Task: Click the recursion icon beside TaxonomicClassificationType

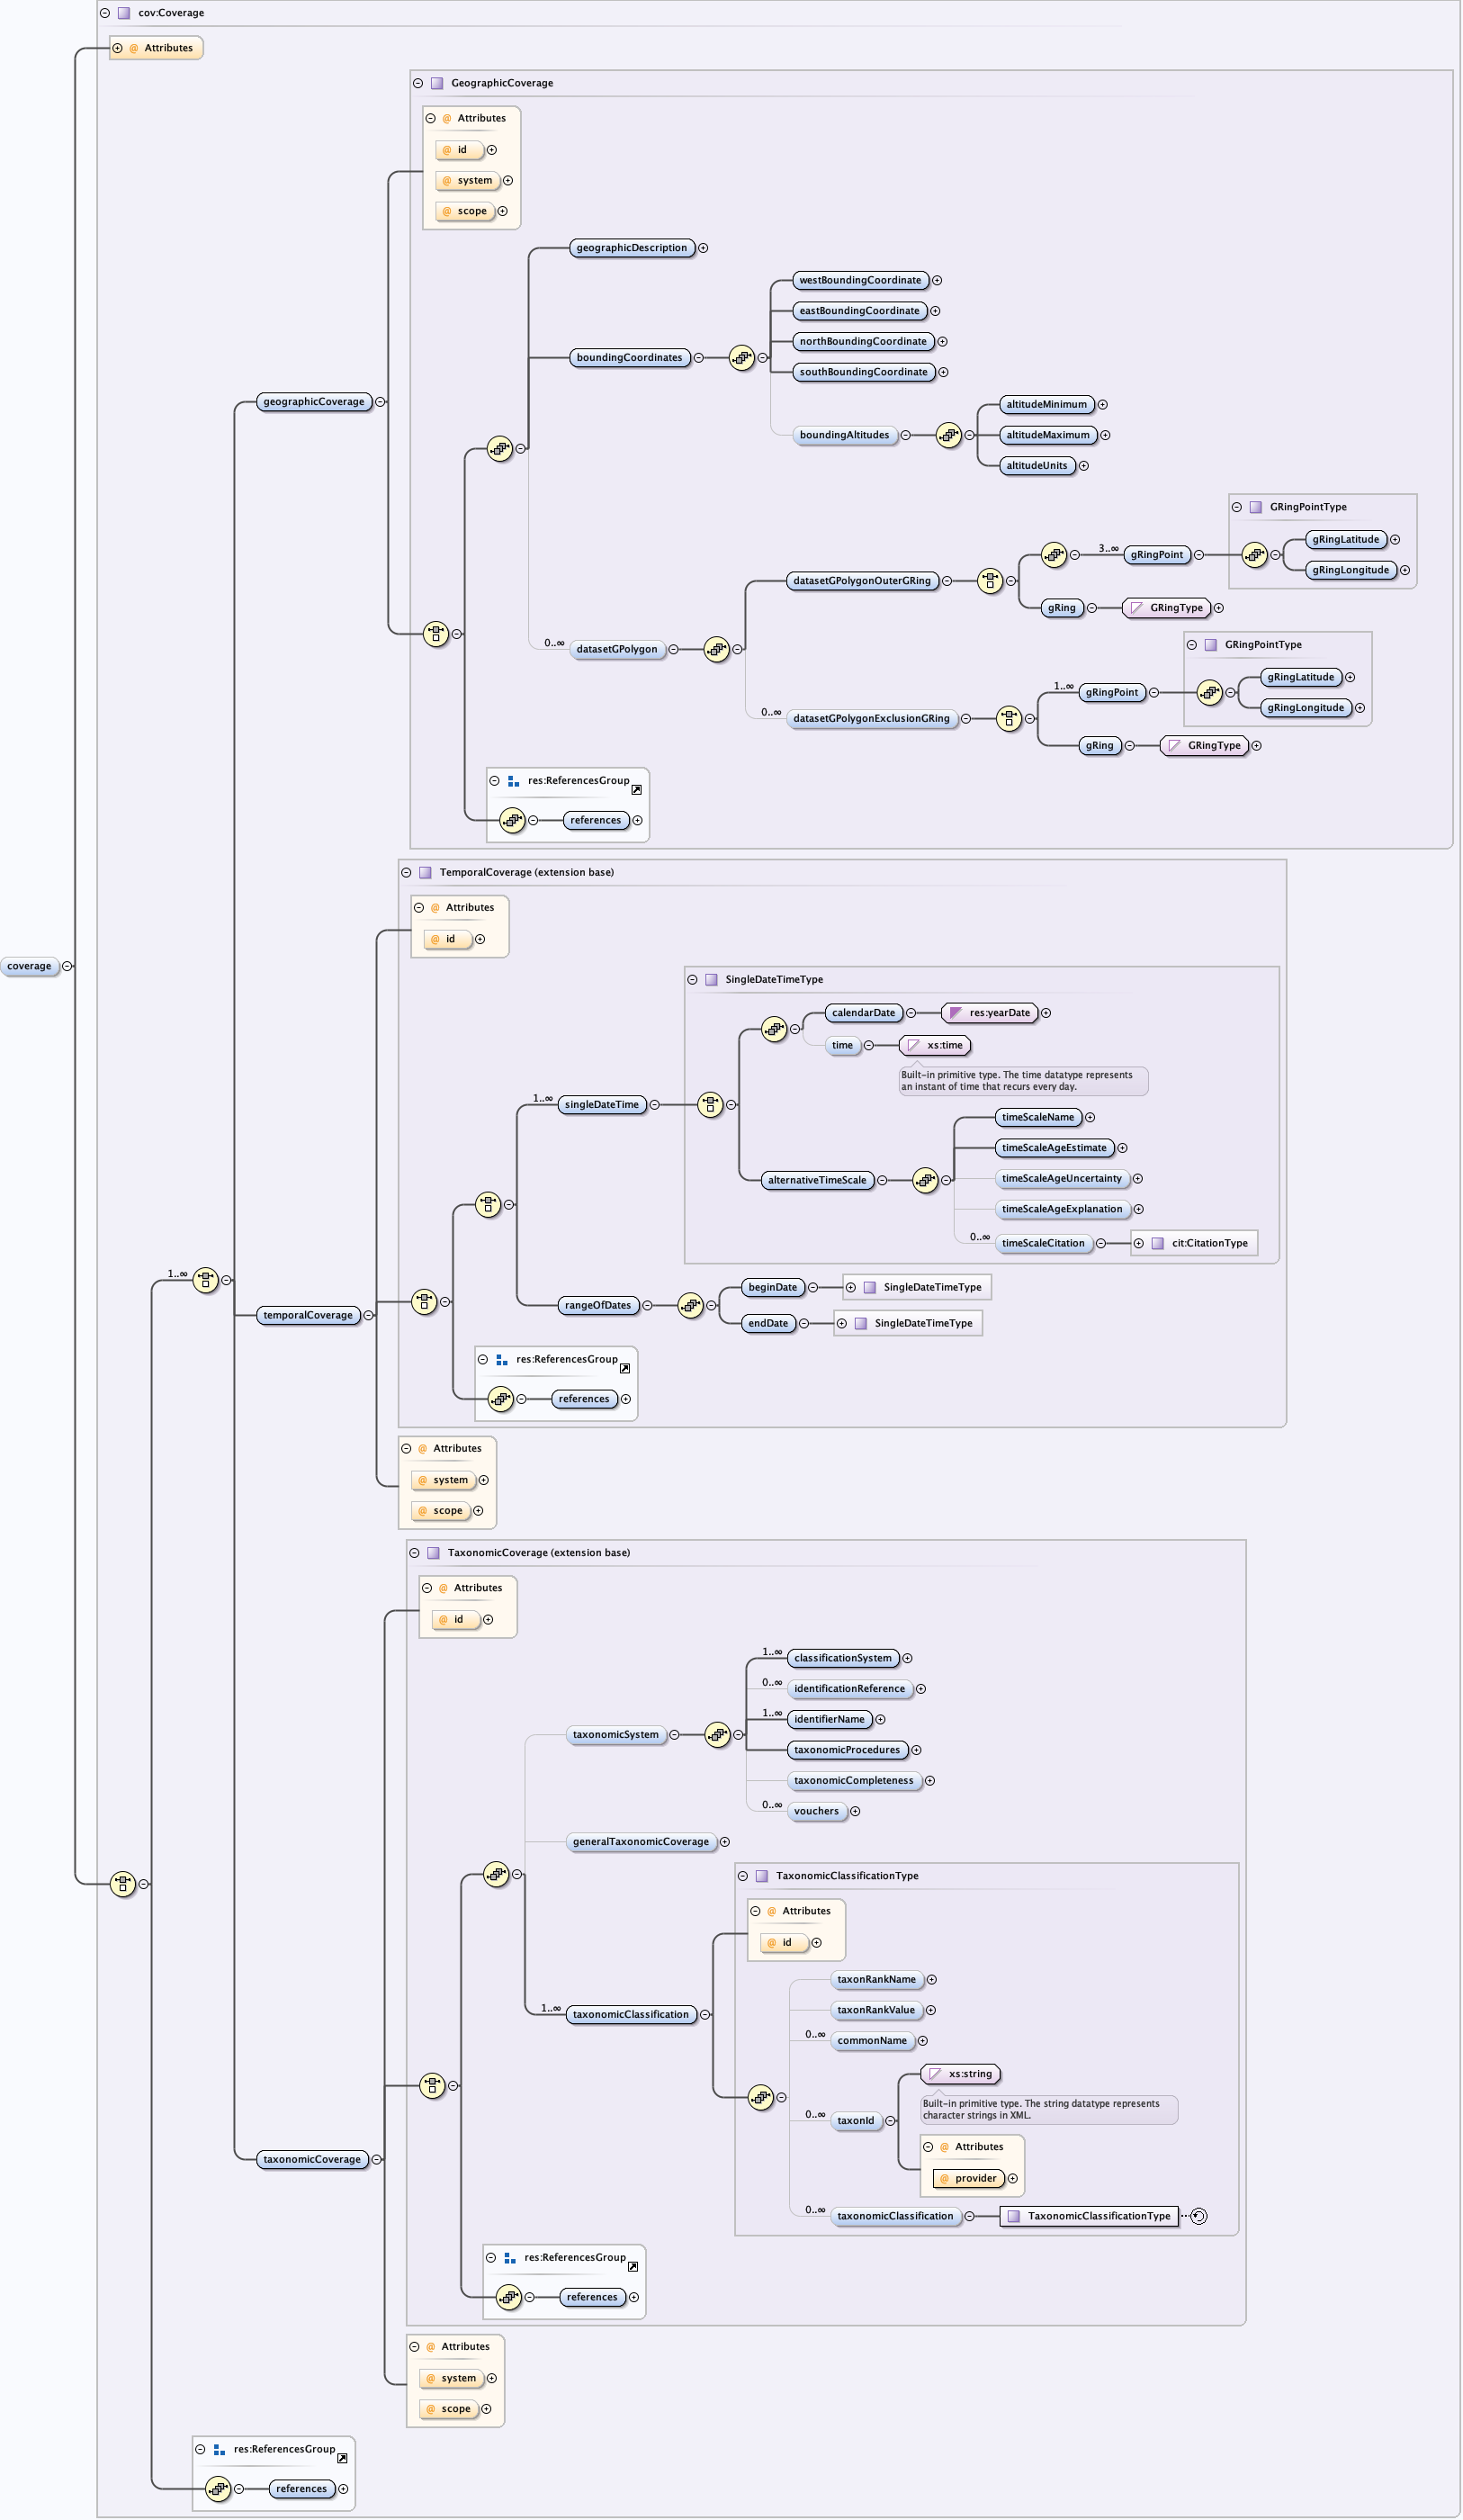Action: point(1199,2217)
